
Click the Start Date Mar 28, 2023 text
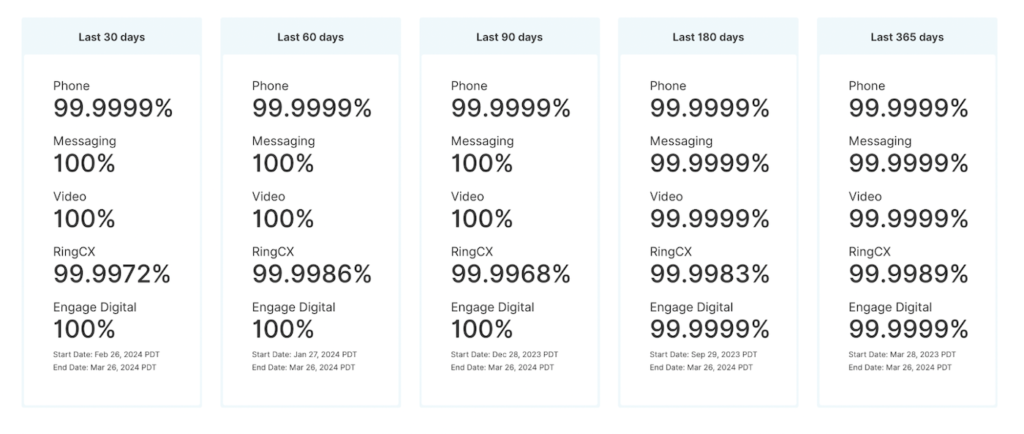(902, 354)
